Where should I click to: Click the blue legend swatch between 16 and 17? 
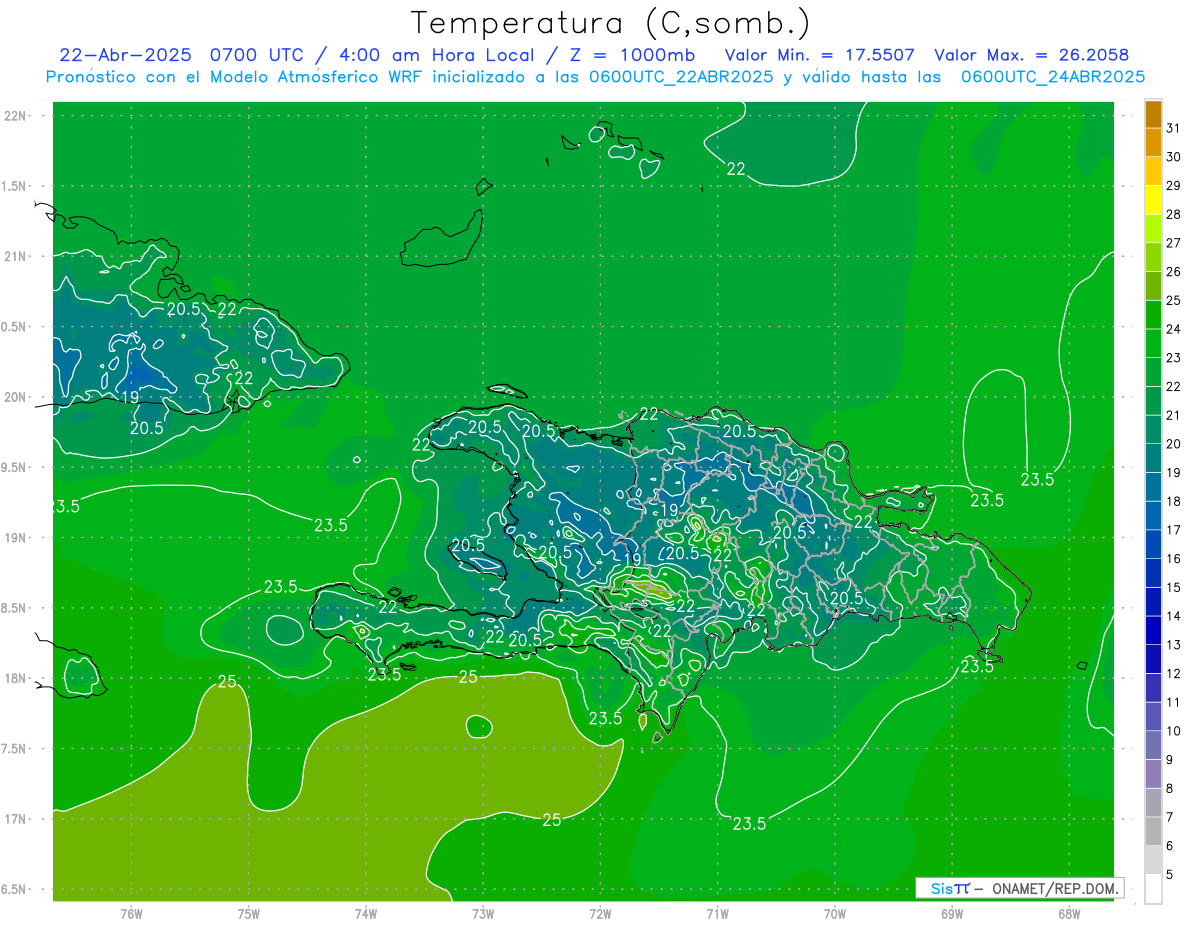click(x=1153, y=545)
